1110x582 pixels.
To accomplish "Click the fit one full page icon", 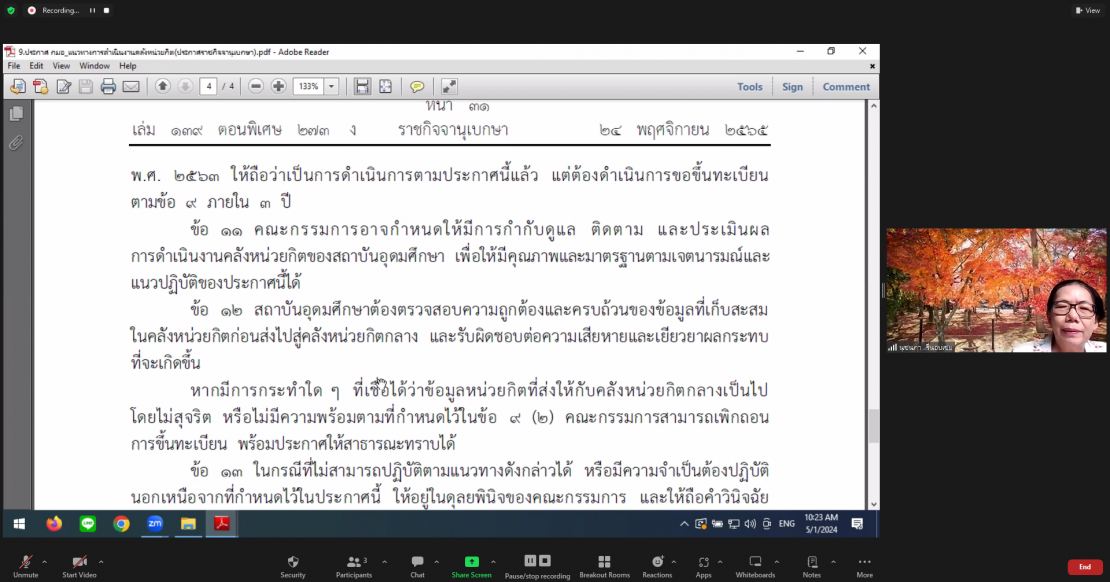I will (385, 86).
